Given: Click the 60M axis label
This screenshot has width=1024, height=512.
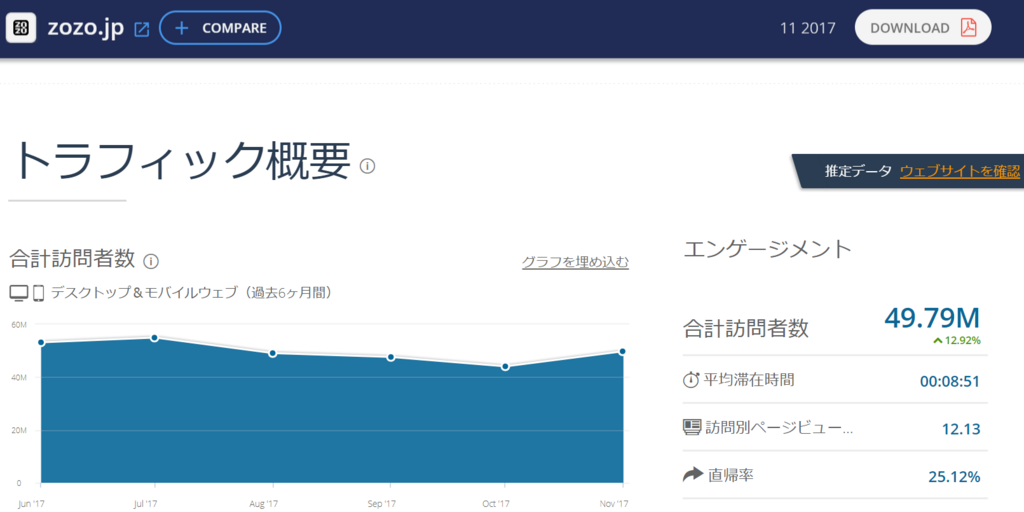Looking at the screenshot, I should click(x=18, y=324).
